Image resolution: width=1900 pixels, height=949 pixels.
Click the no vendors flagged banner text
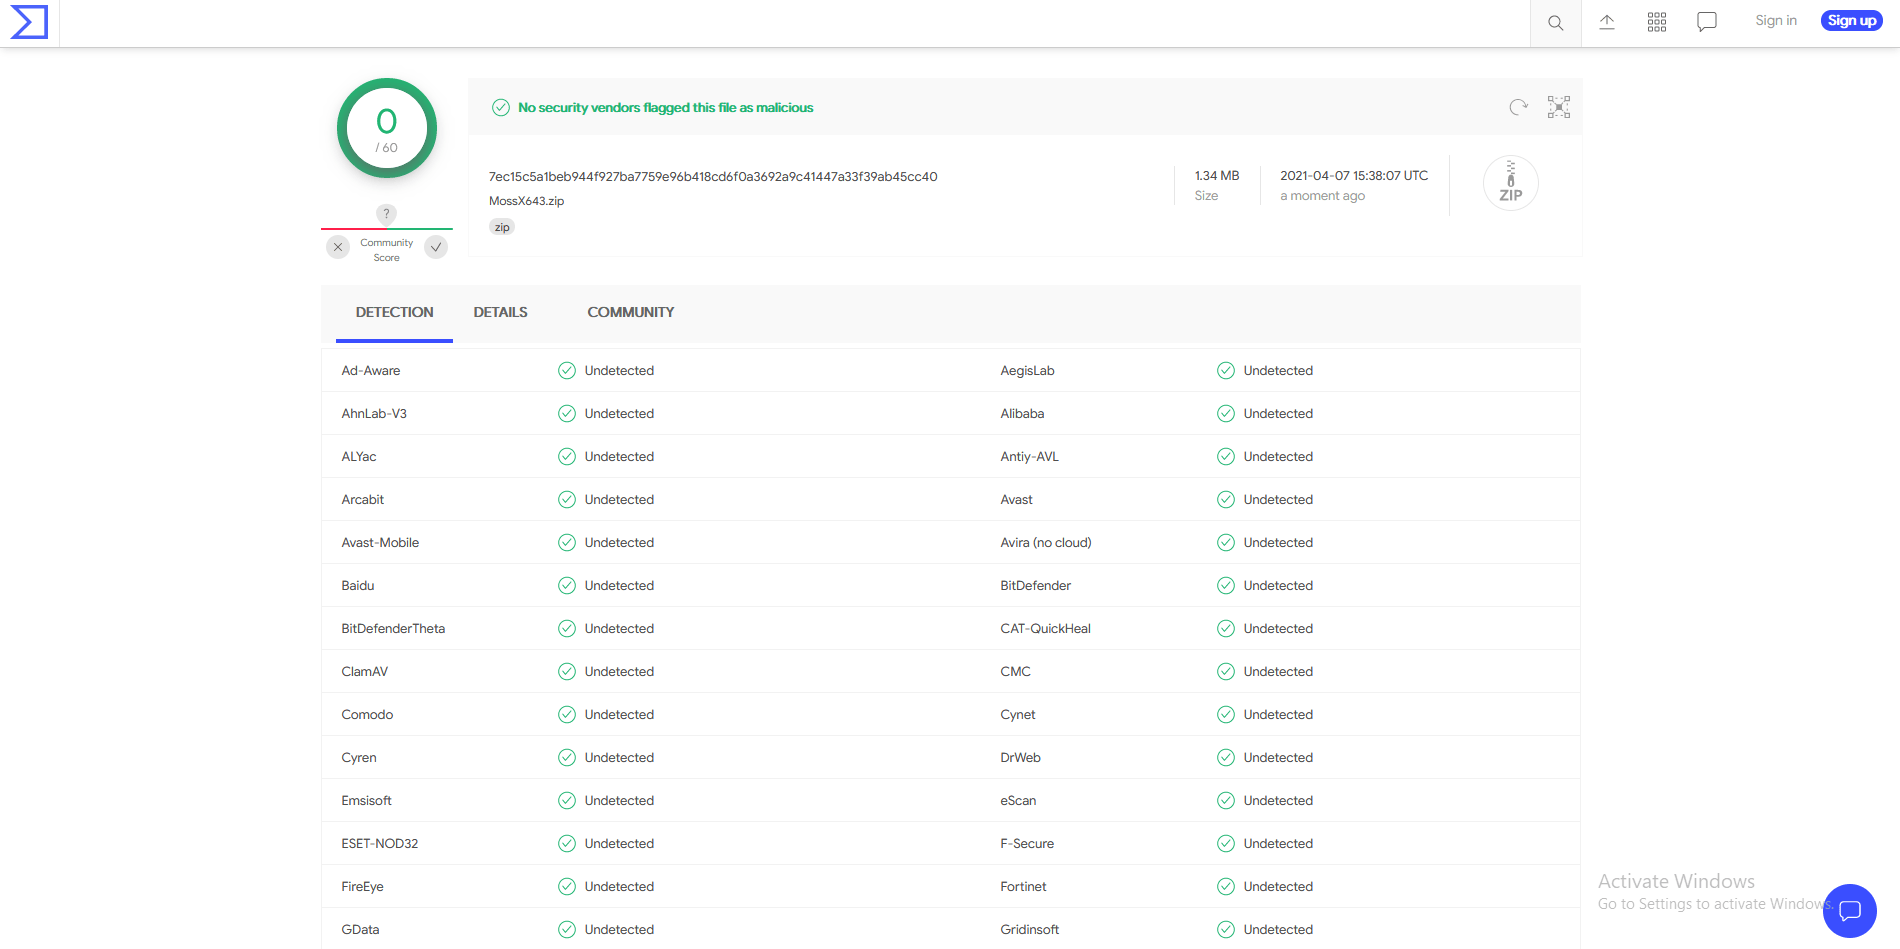665,108
